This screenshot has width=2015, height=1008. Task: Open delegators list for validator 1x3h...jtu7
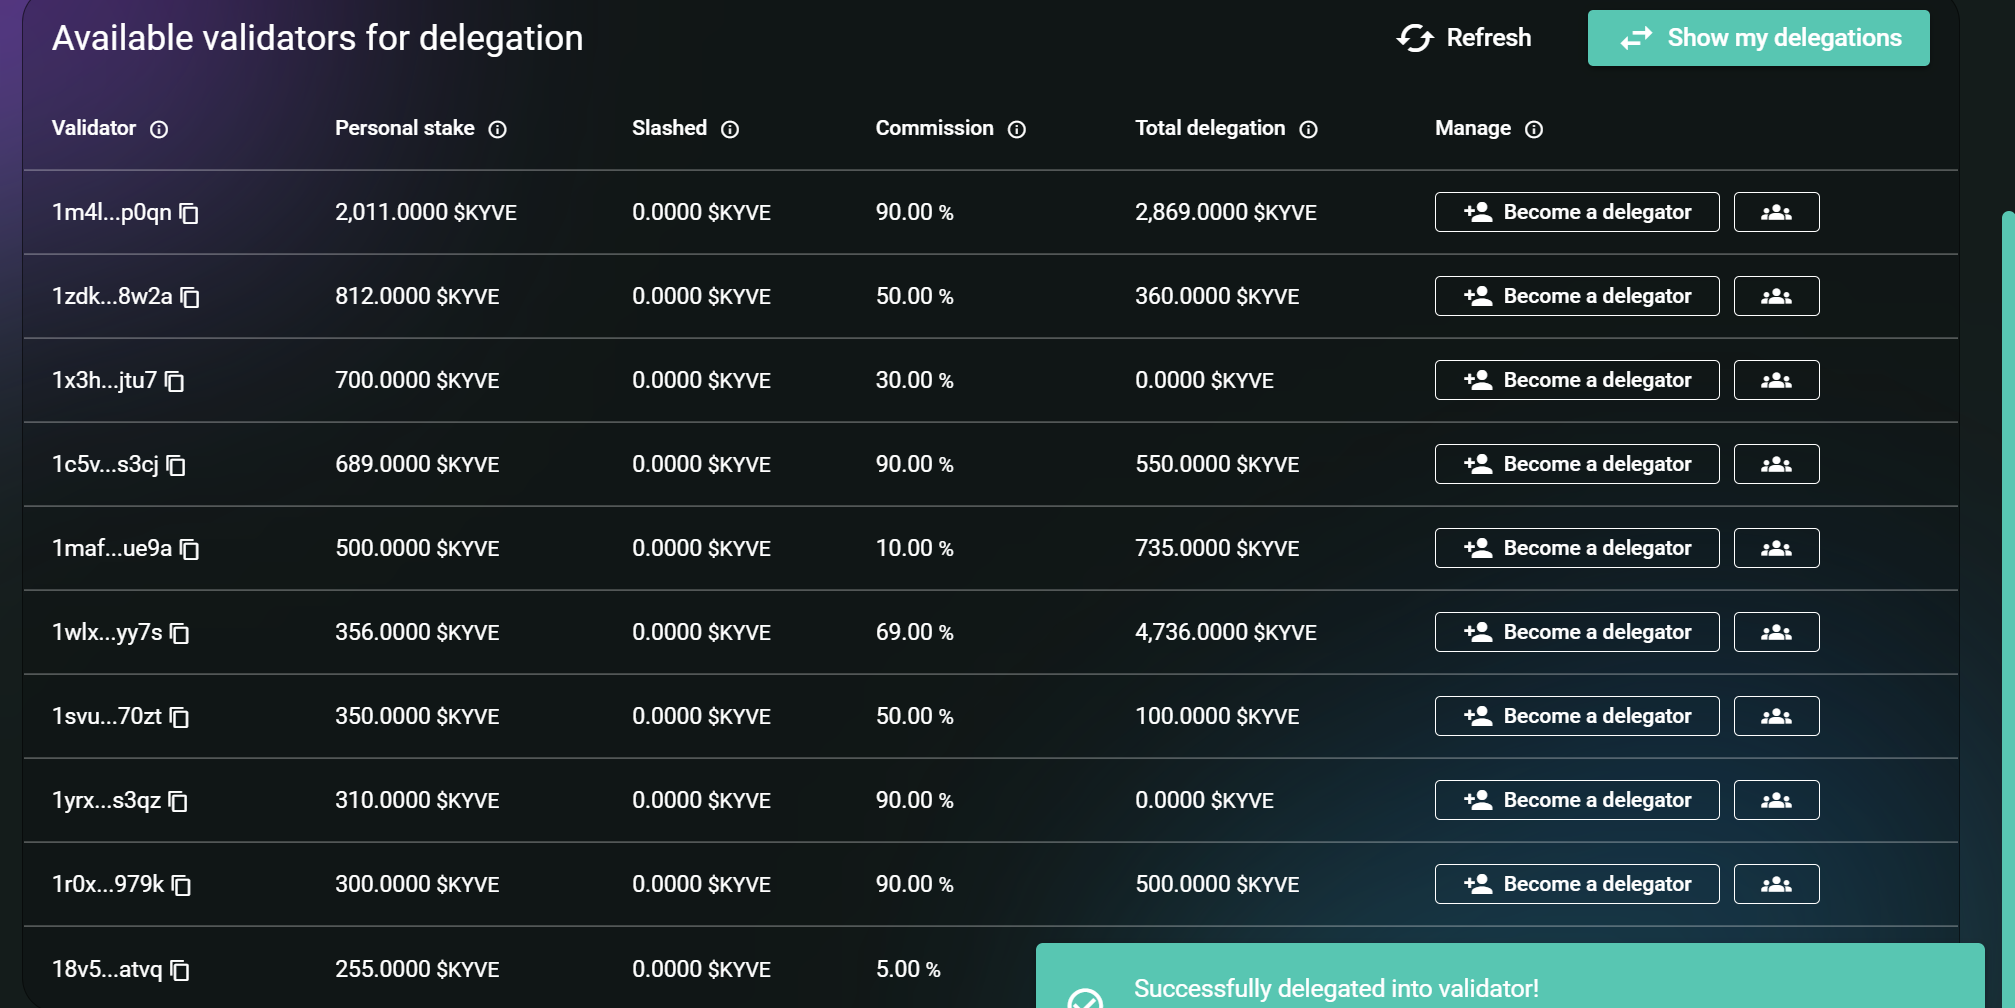[1776, 380]
